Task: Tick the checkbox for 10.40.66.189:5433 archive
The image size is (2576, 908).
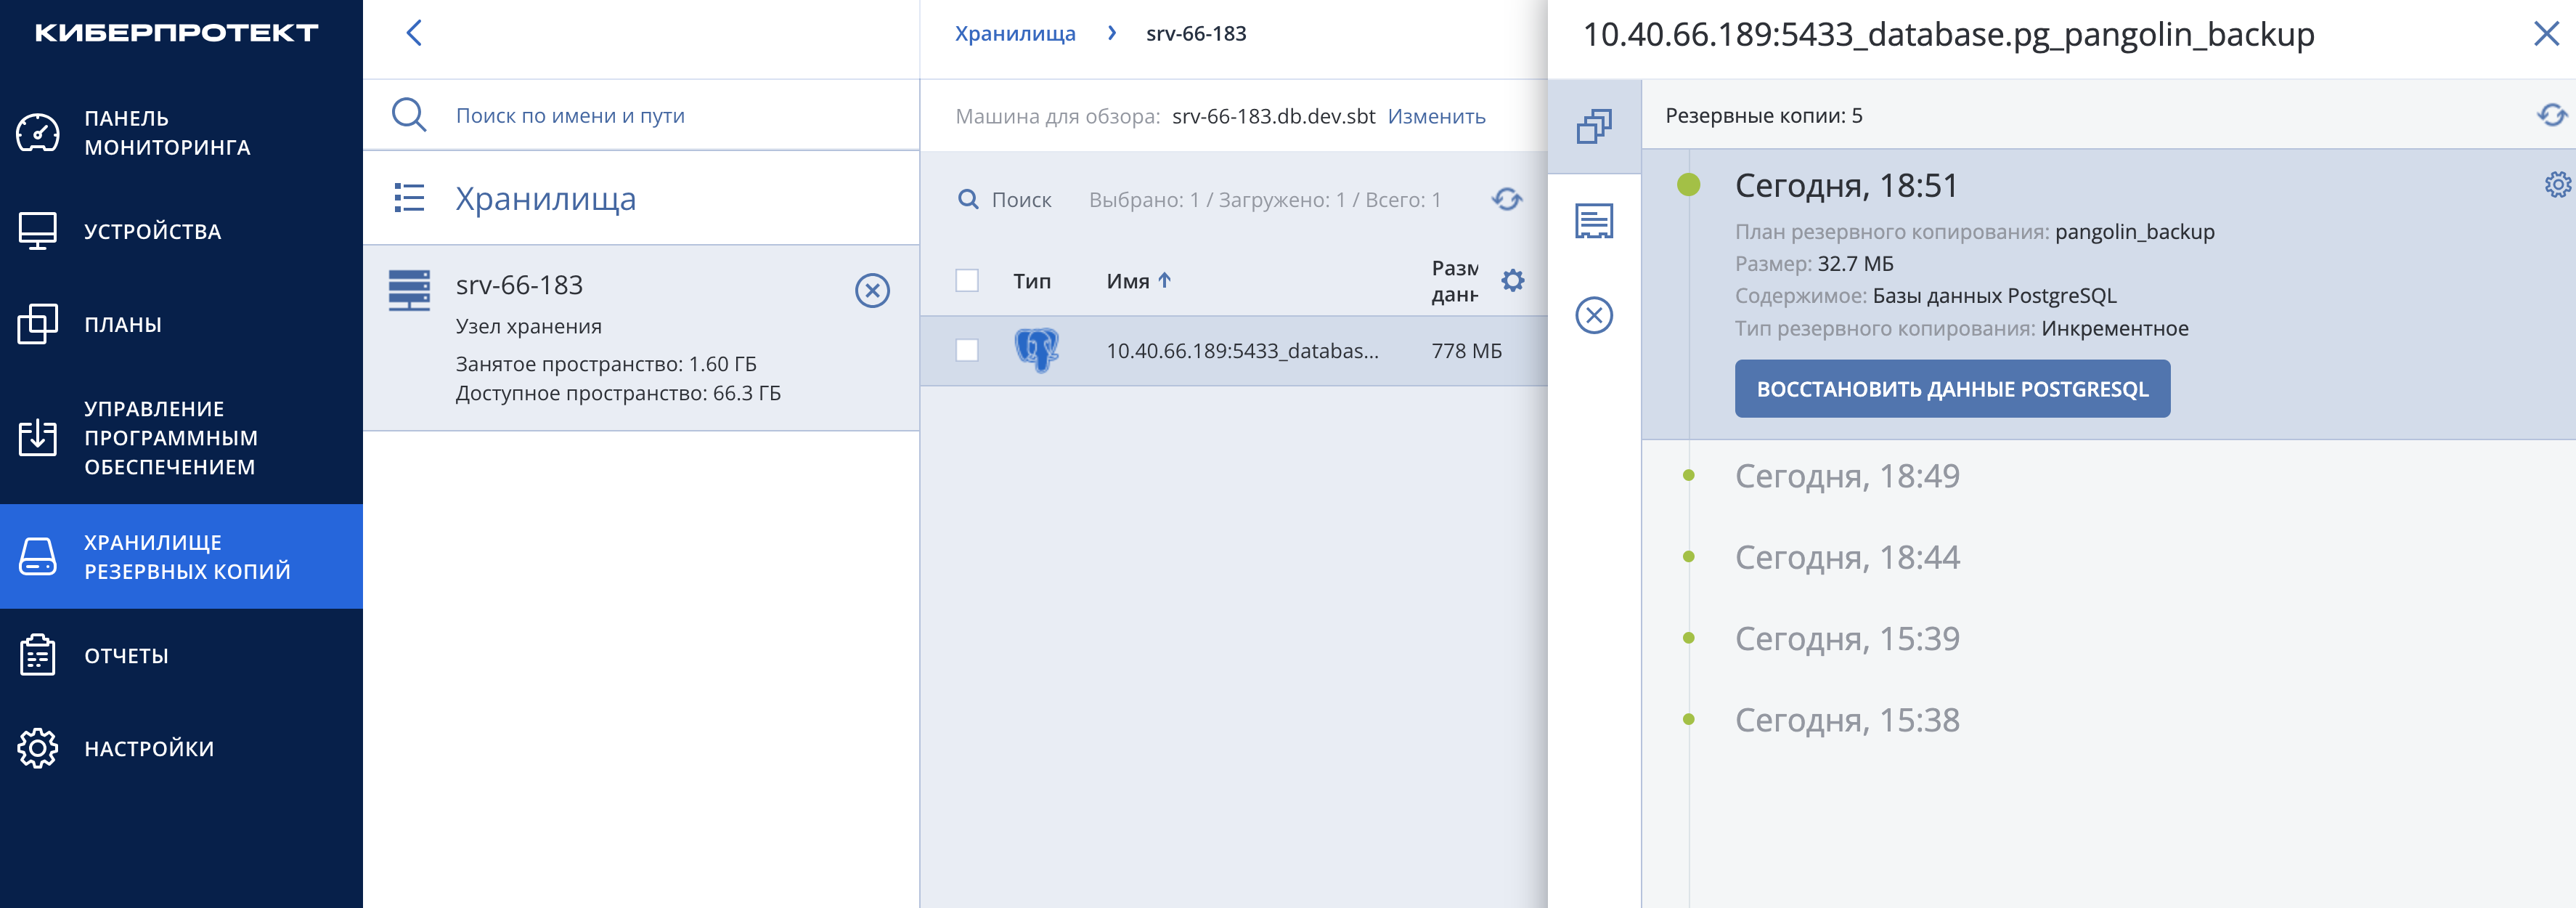Action: [x=967, y=351]
